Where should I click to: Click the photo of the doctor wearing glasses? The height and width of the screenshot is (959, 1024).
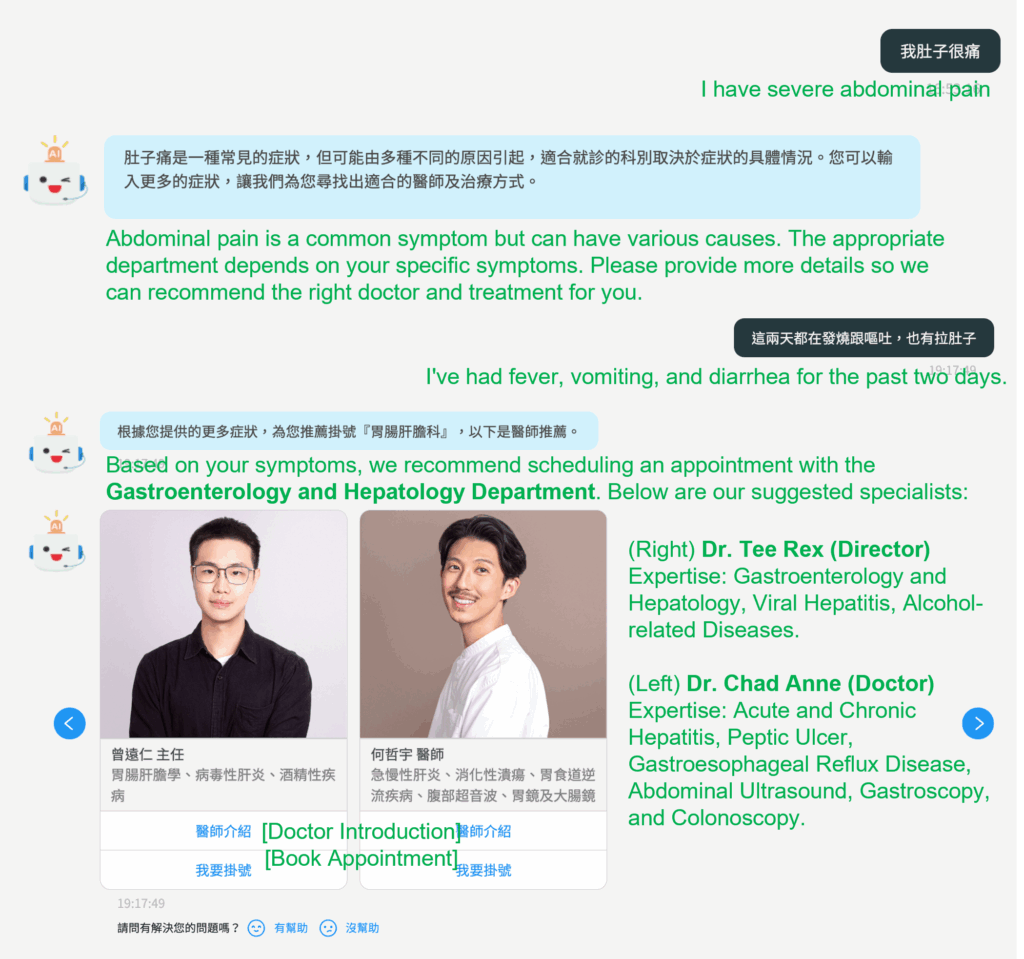[224, 624]
